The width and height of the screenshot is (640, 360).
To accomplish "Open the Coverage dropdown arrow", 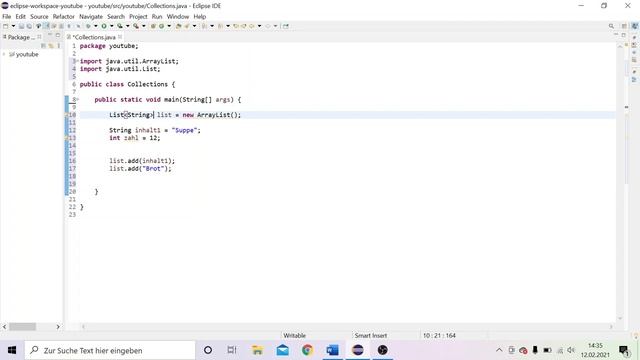I will click(127, 26).
